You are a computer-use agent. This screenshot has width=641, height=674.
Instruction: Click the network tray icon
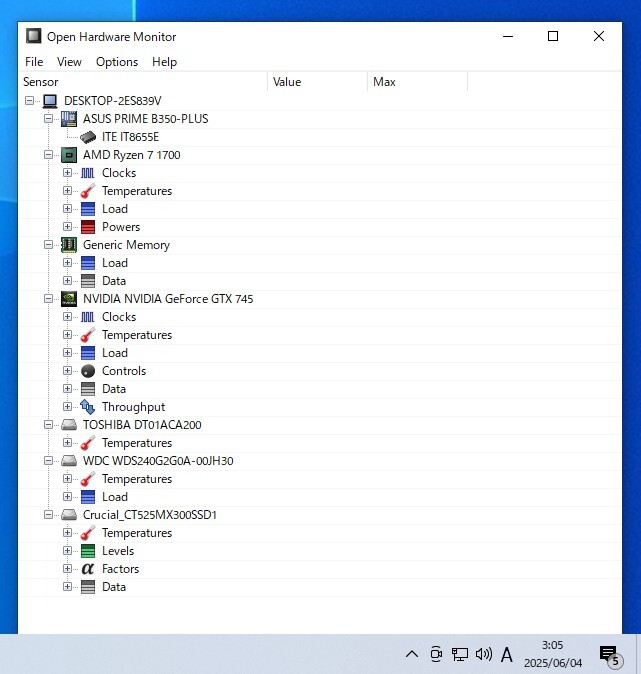pos(460,655)
